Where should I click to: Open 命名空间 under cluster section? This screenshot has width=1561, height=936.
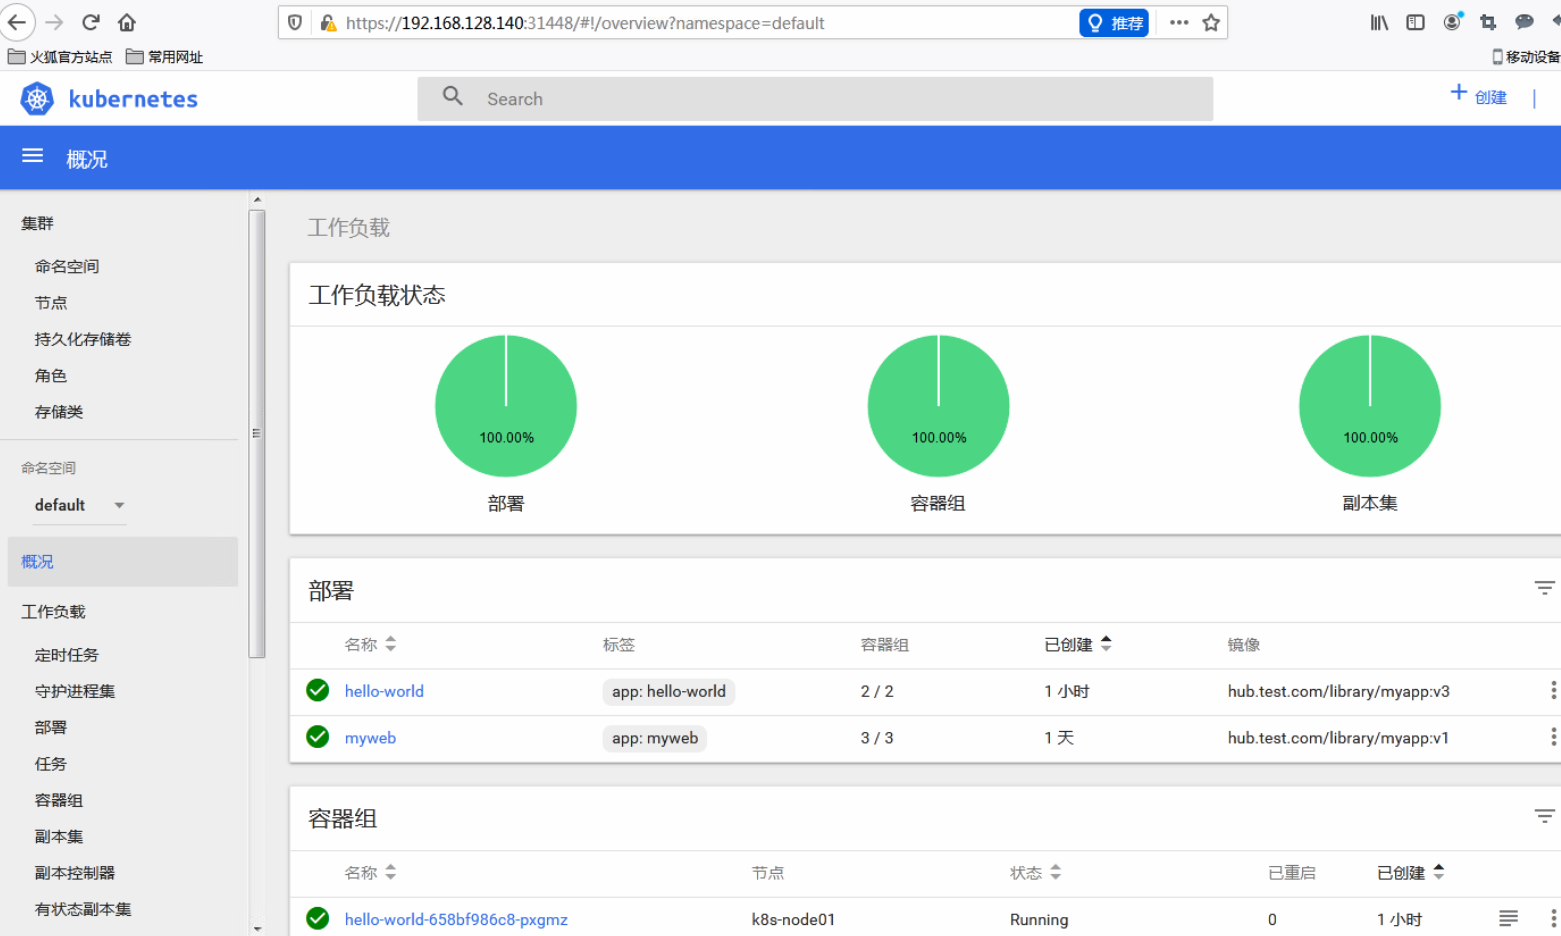pos(67,266)
